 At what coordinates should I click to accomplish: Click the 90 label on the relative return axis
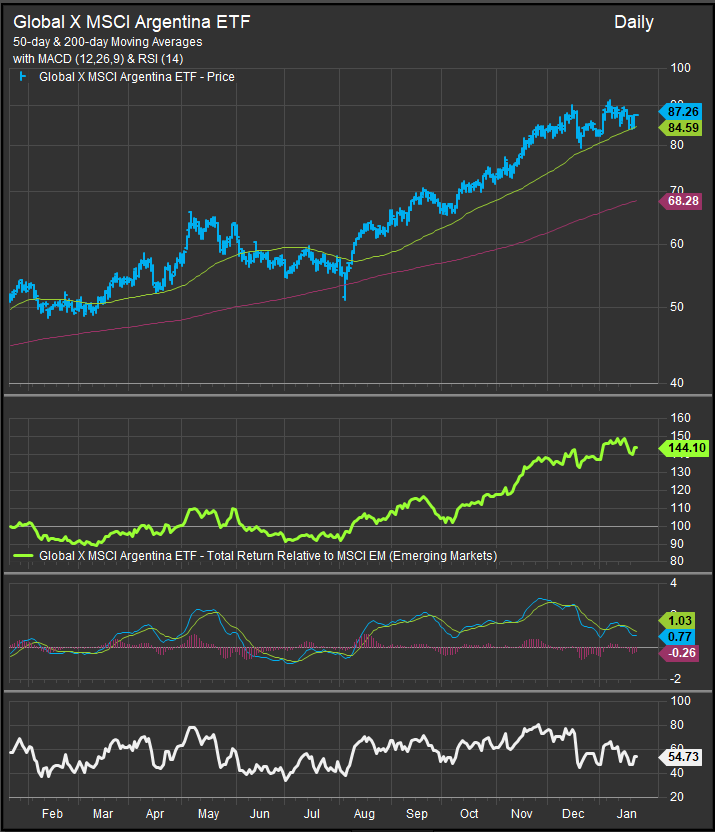(677, 544)
